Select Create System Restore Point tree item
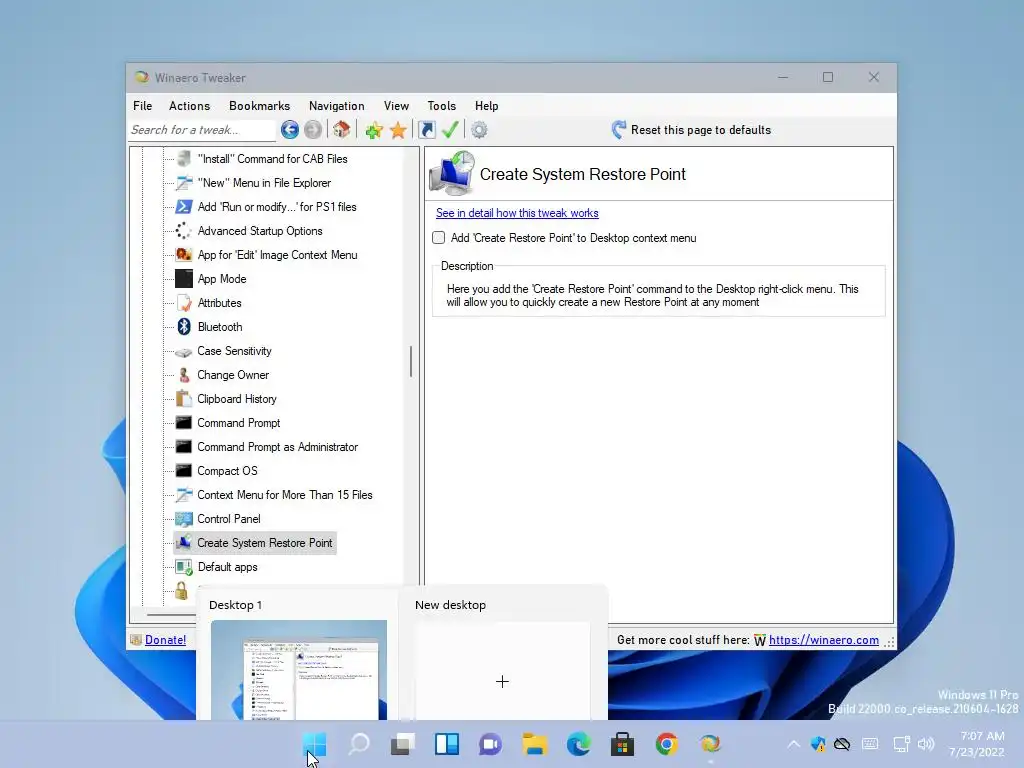Viewport: 1024px width, 768px height. (x=264, y=543)
